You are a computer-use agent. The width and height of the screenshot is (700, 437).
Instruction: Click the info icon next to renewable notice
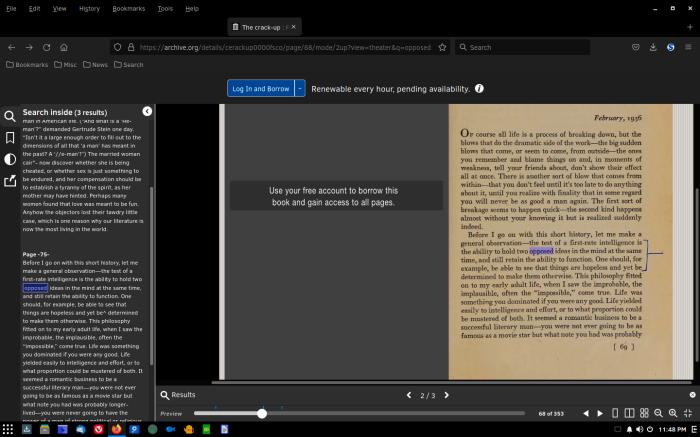click(479, 88)
